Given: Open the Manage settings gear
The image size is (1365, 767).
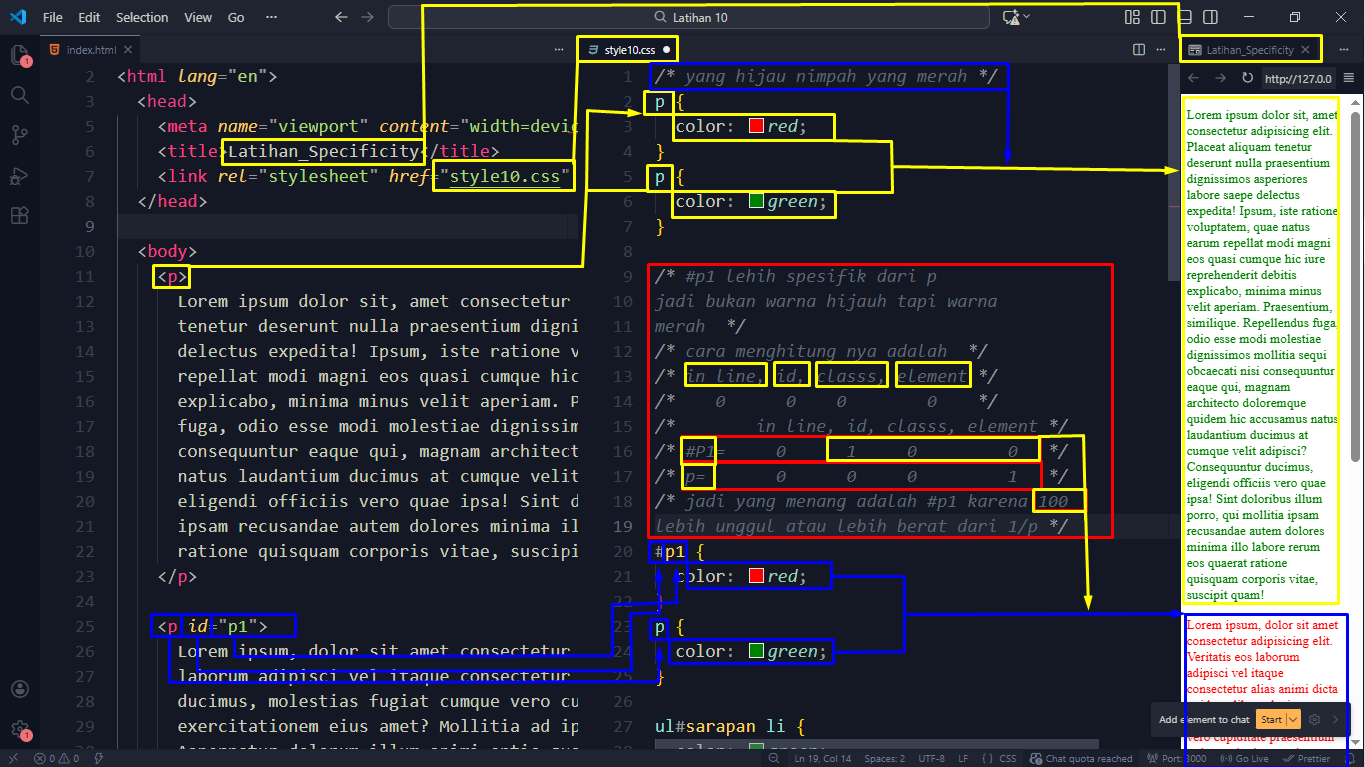Looking at the screenshot, I should click(x=20, y=728).
